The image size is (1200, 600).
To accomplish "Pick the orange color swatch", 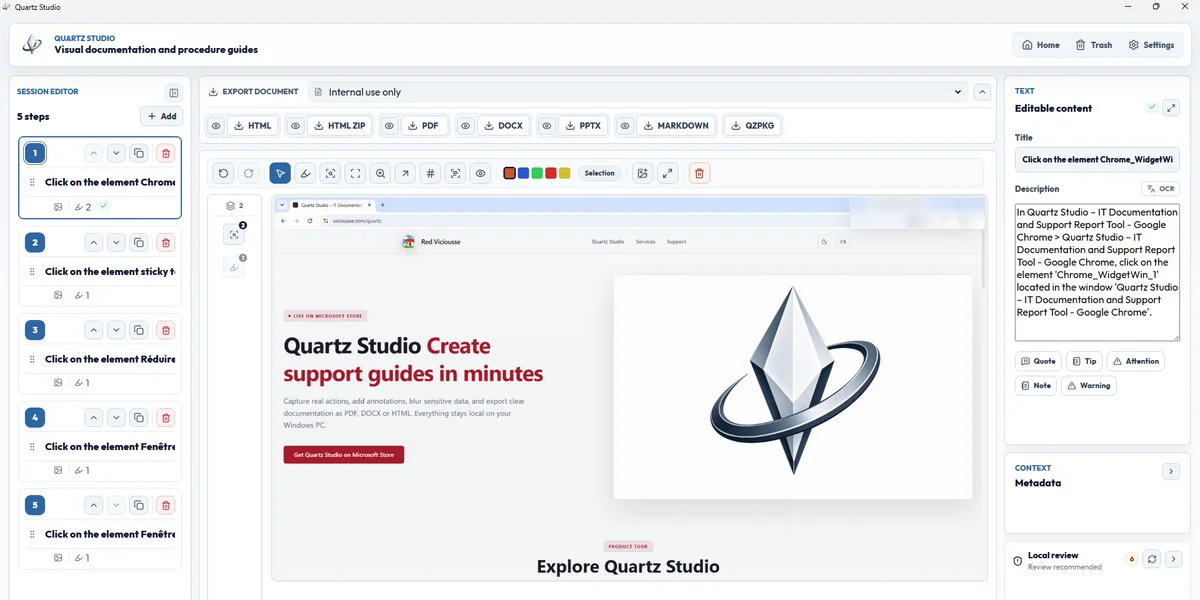I will click(510, 173).
